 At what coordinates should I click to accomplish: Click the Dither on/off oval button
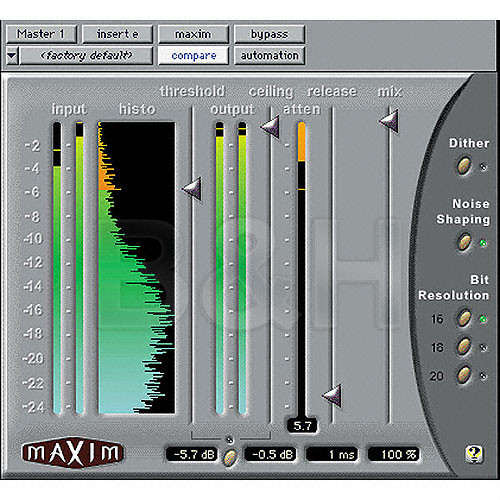pyautogui.click(x=464, y=166)
